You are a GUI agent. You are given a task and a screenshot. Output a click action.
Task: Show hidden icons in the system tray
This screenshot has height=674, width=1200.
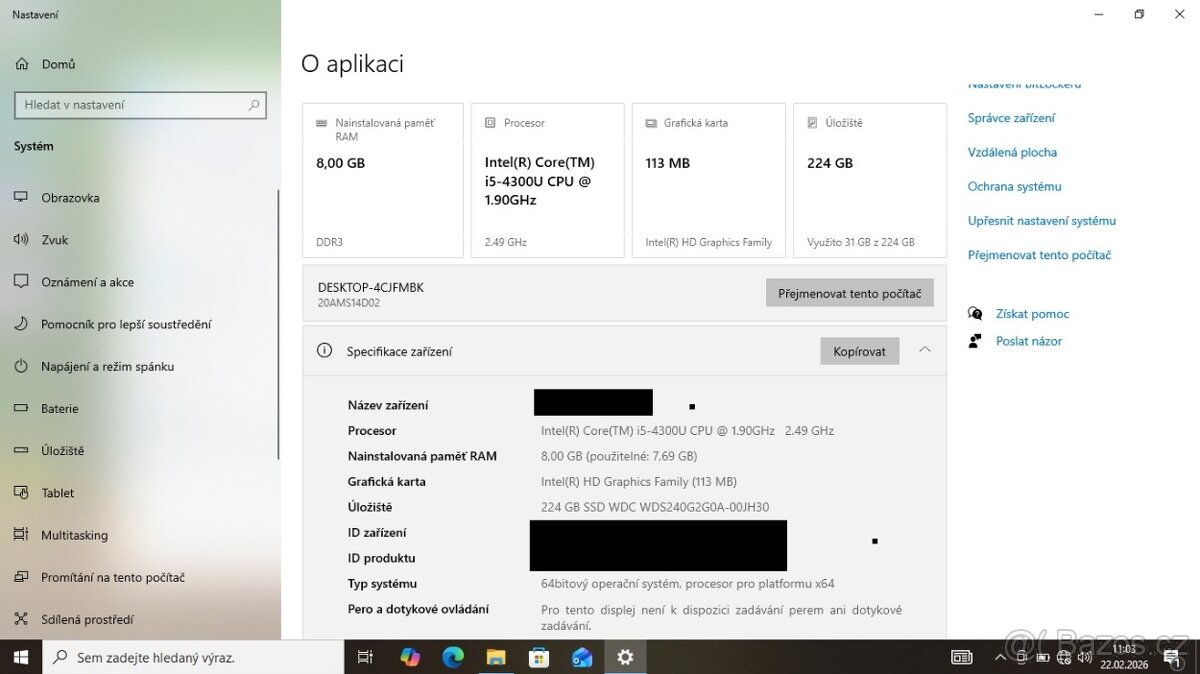(x=1000, y=657)
